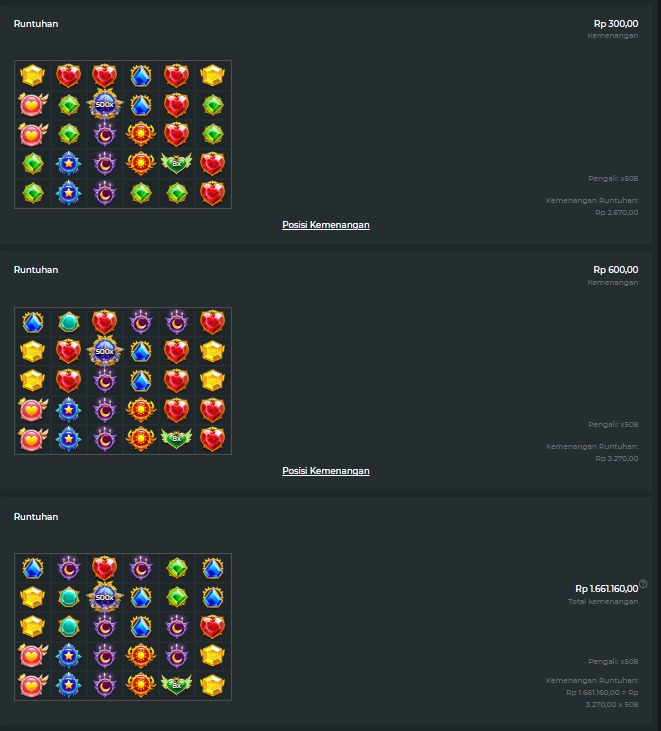
Task: Click the first Runtuhan heading
Action: (x=36, y=24)
